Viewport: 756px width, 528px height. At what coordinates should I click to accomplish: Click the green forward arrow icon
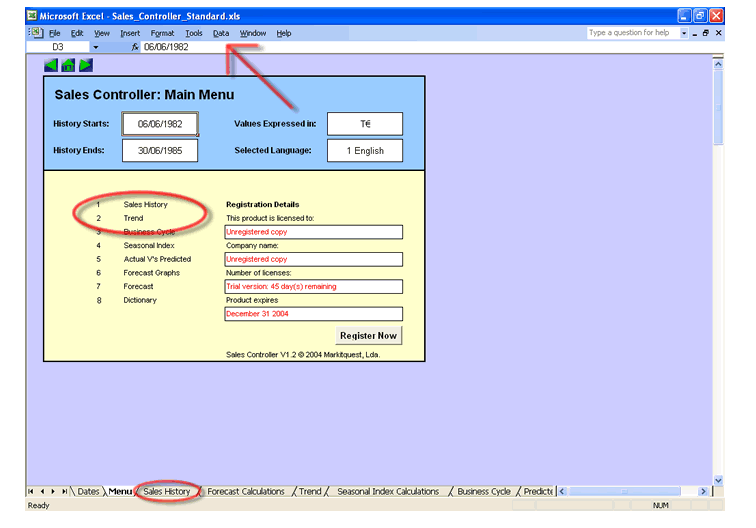click(x=86, y=65)
